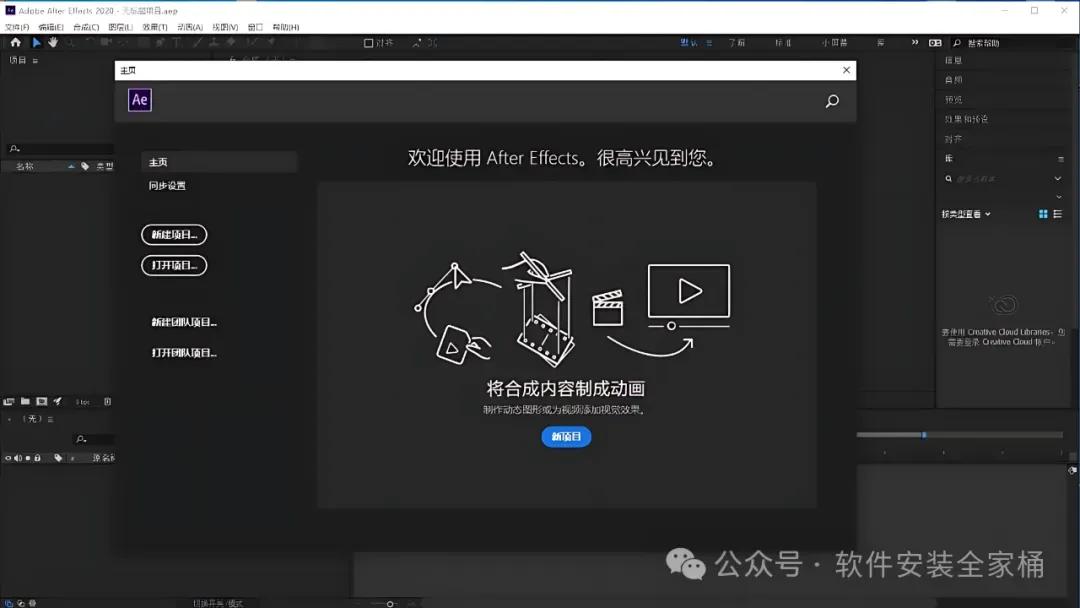
Task: Open the 帮助(H) menu
Action: coord(286,27)
